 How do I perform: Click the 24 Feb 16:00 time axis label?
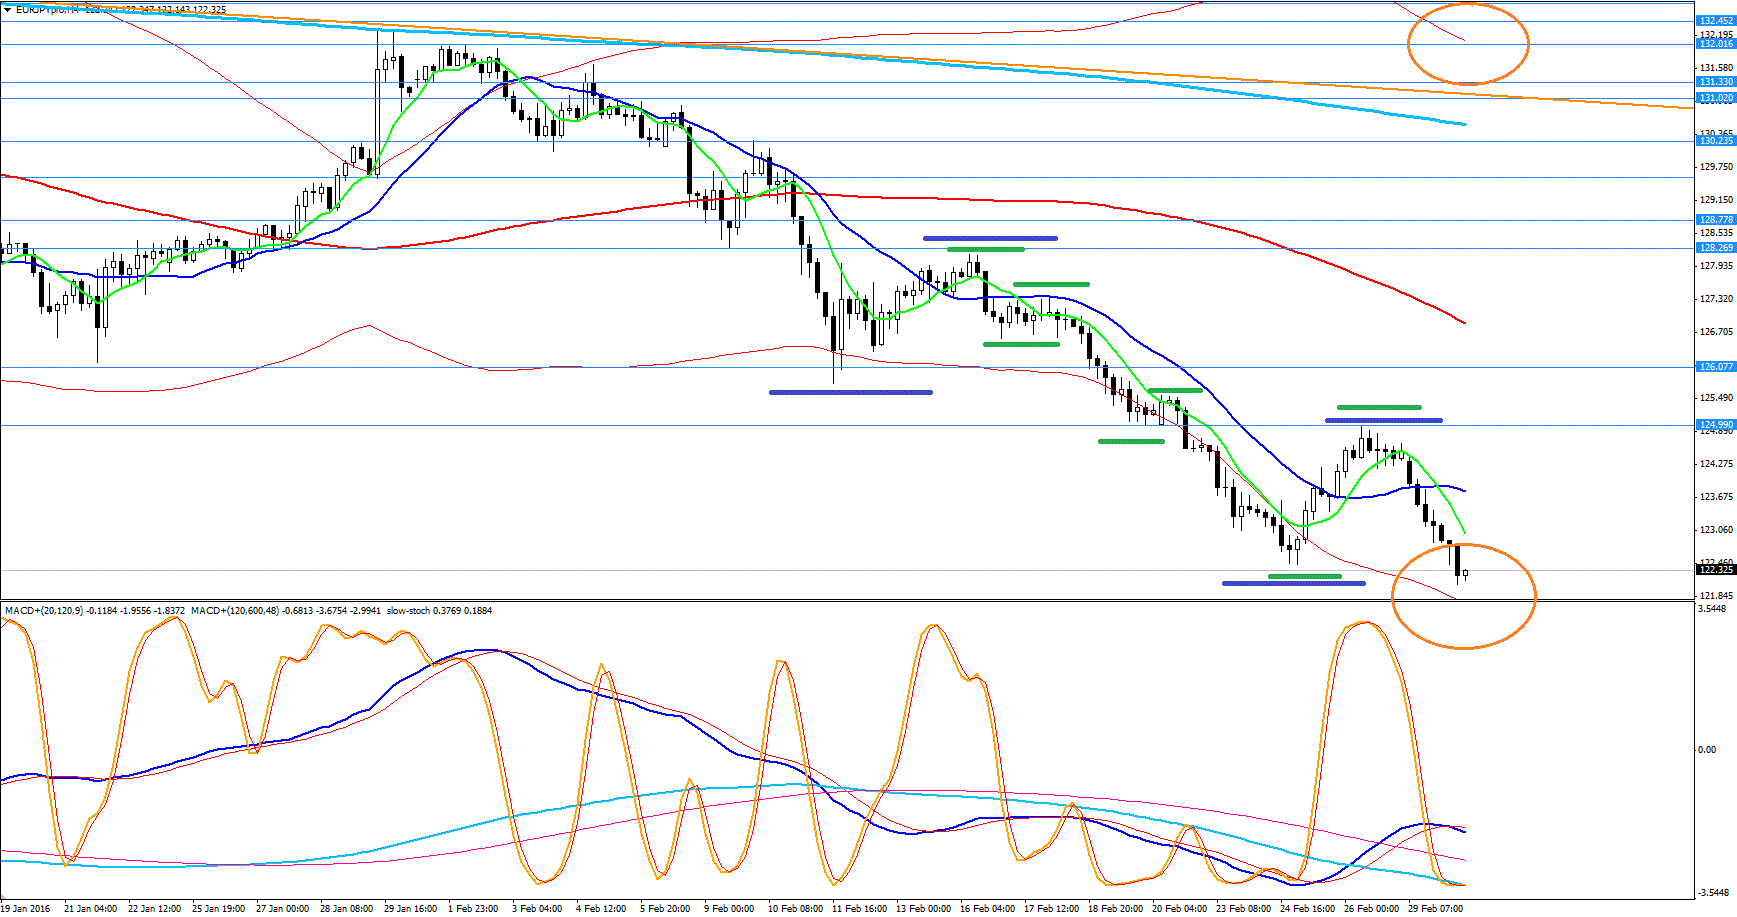[1307, 909]
